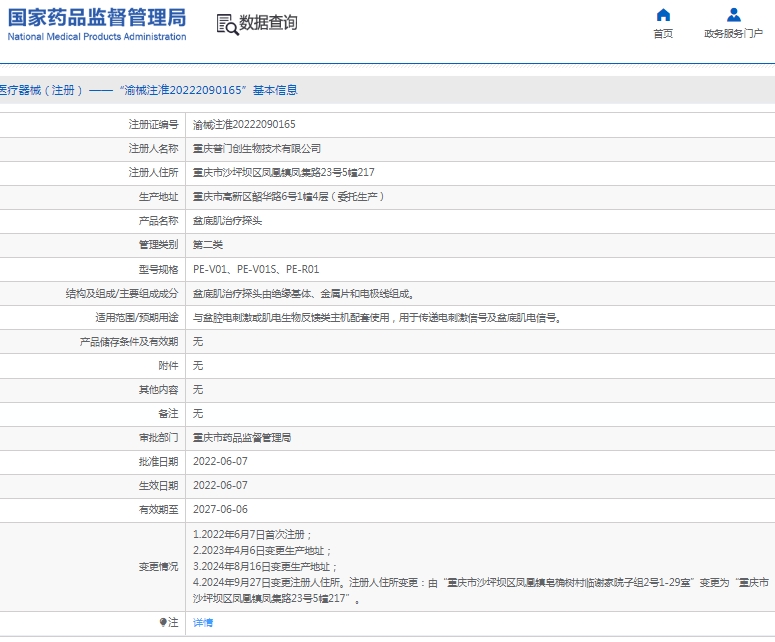Click the 生效日期 field label
Viewport: 775px width, 642px height.
pyautogui.click(x=158, y=486)
